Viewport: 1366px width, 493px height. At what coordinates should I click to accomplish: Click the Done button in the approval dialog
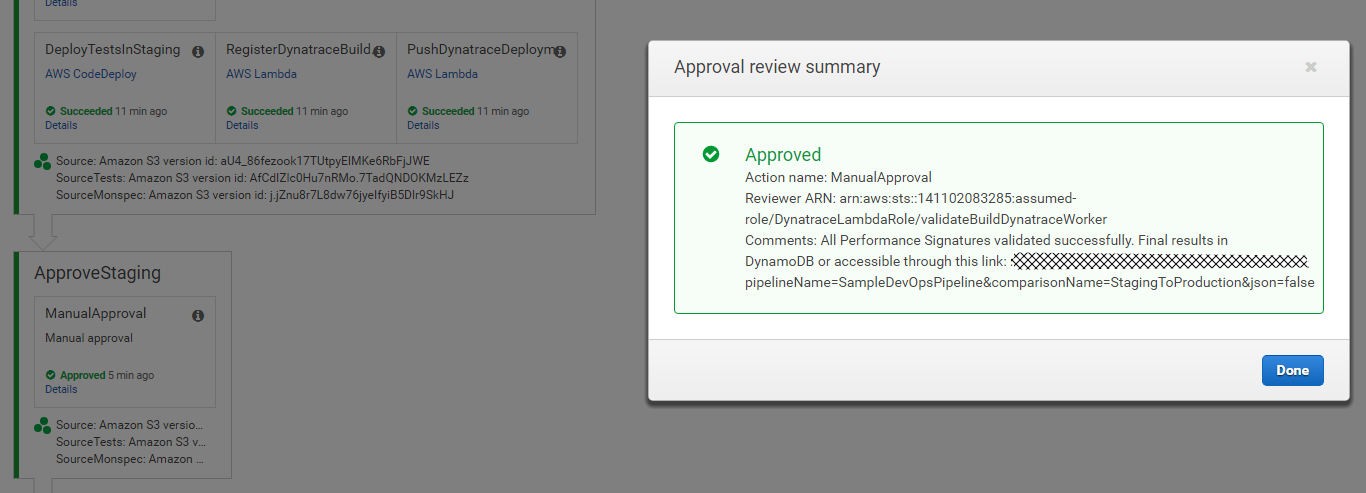point(1292,370)
